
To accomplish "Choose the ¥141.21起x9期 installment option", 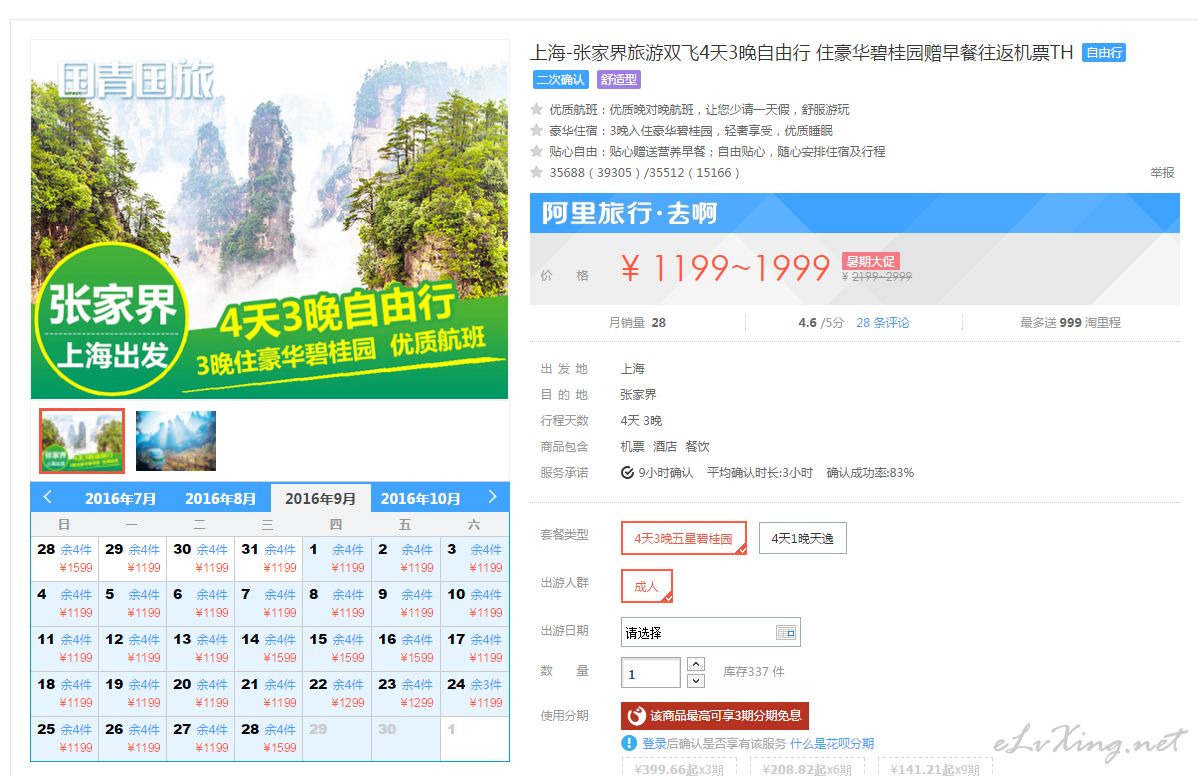I will (935, 767).
